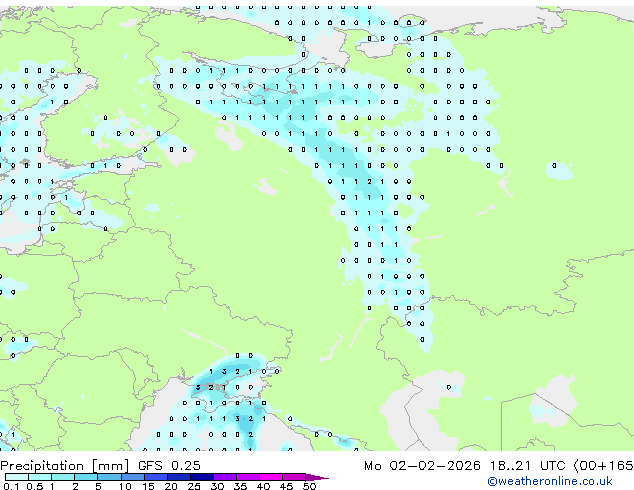Click the "GFS 0.25" model label

pos(169,466)
